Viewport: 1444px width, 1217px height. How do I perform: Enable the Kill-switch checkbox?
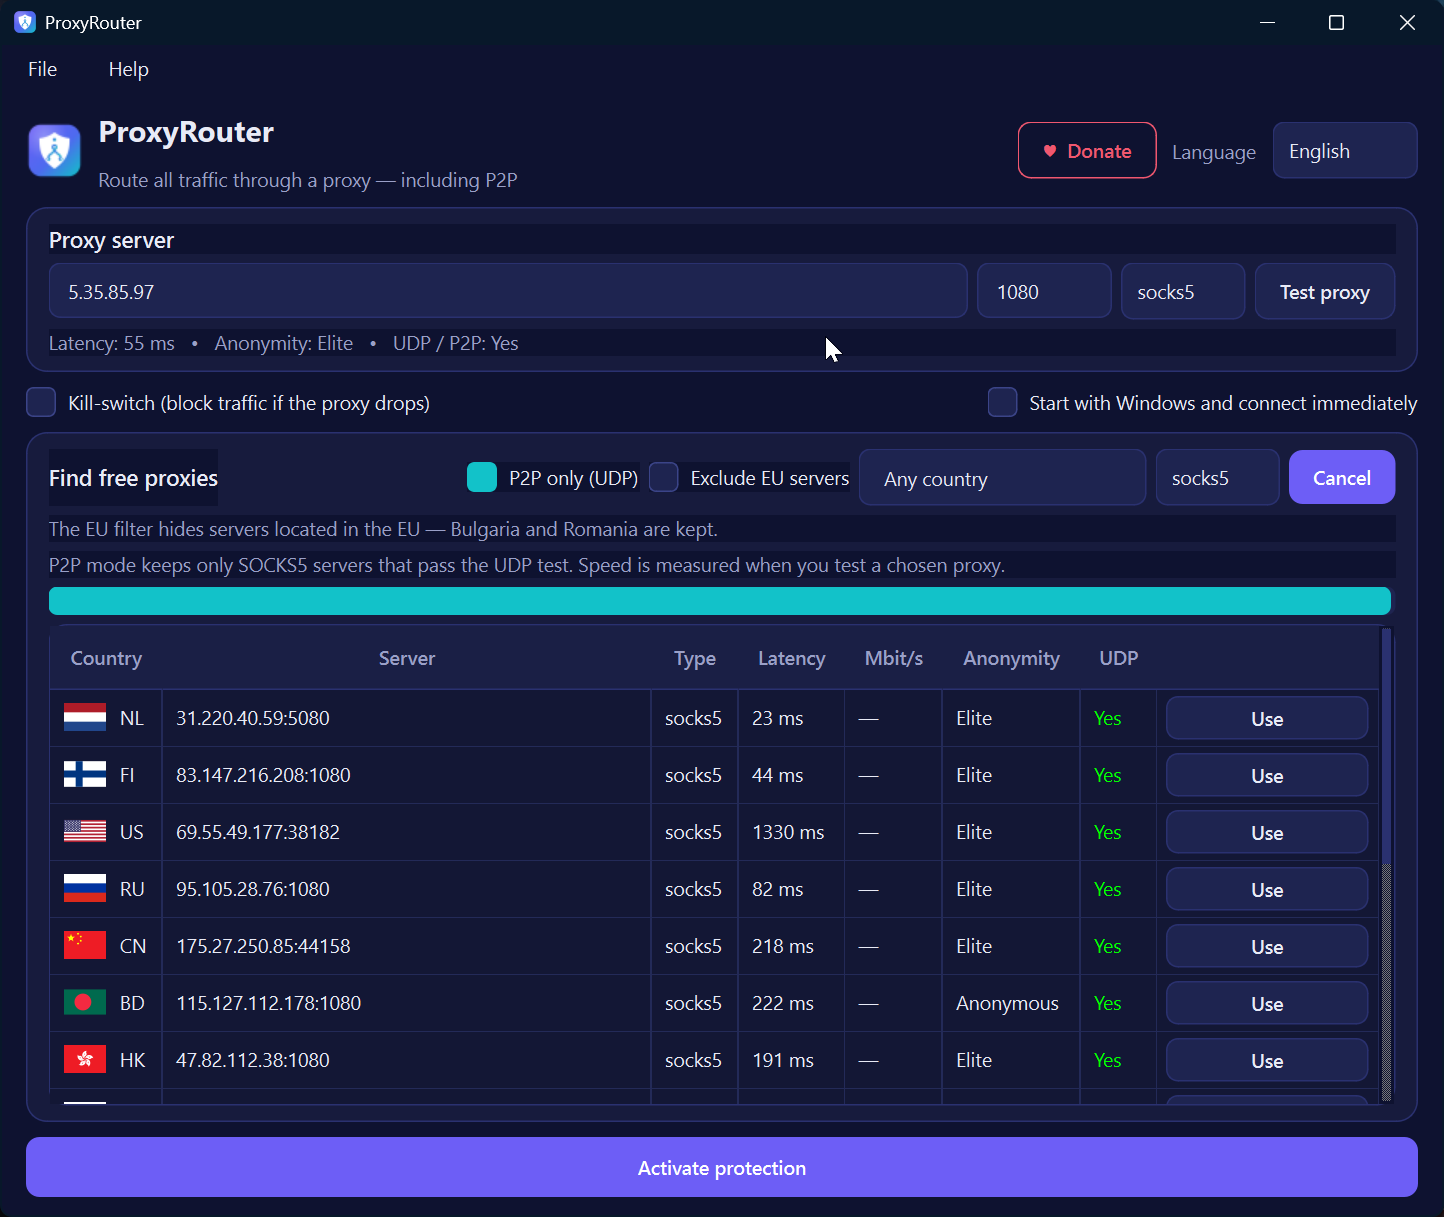pyautogui.click(x=41, y=402)
